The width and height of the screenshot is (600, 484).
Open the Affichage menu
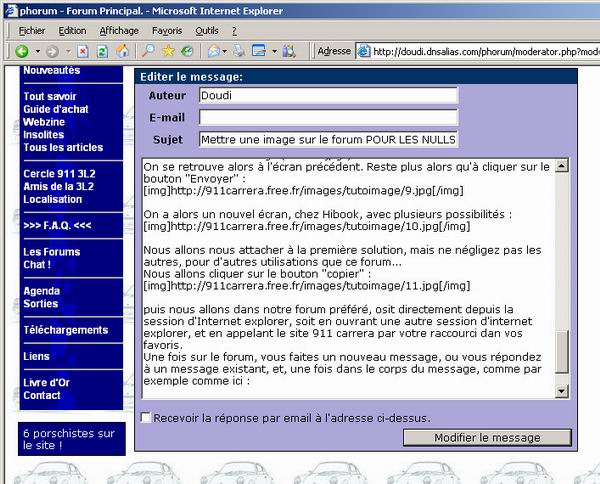coord(119,31)
